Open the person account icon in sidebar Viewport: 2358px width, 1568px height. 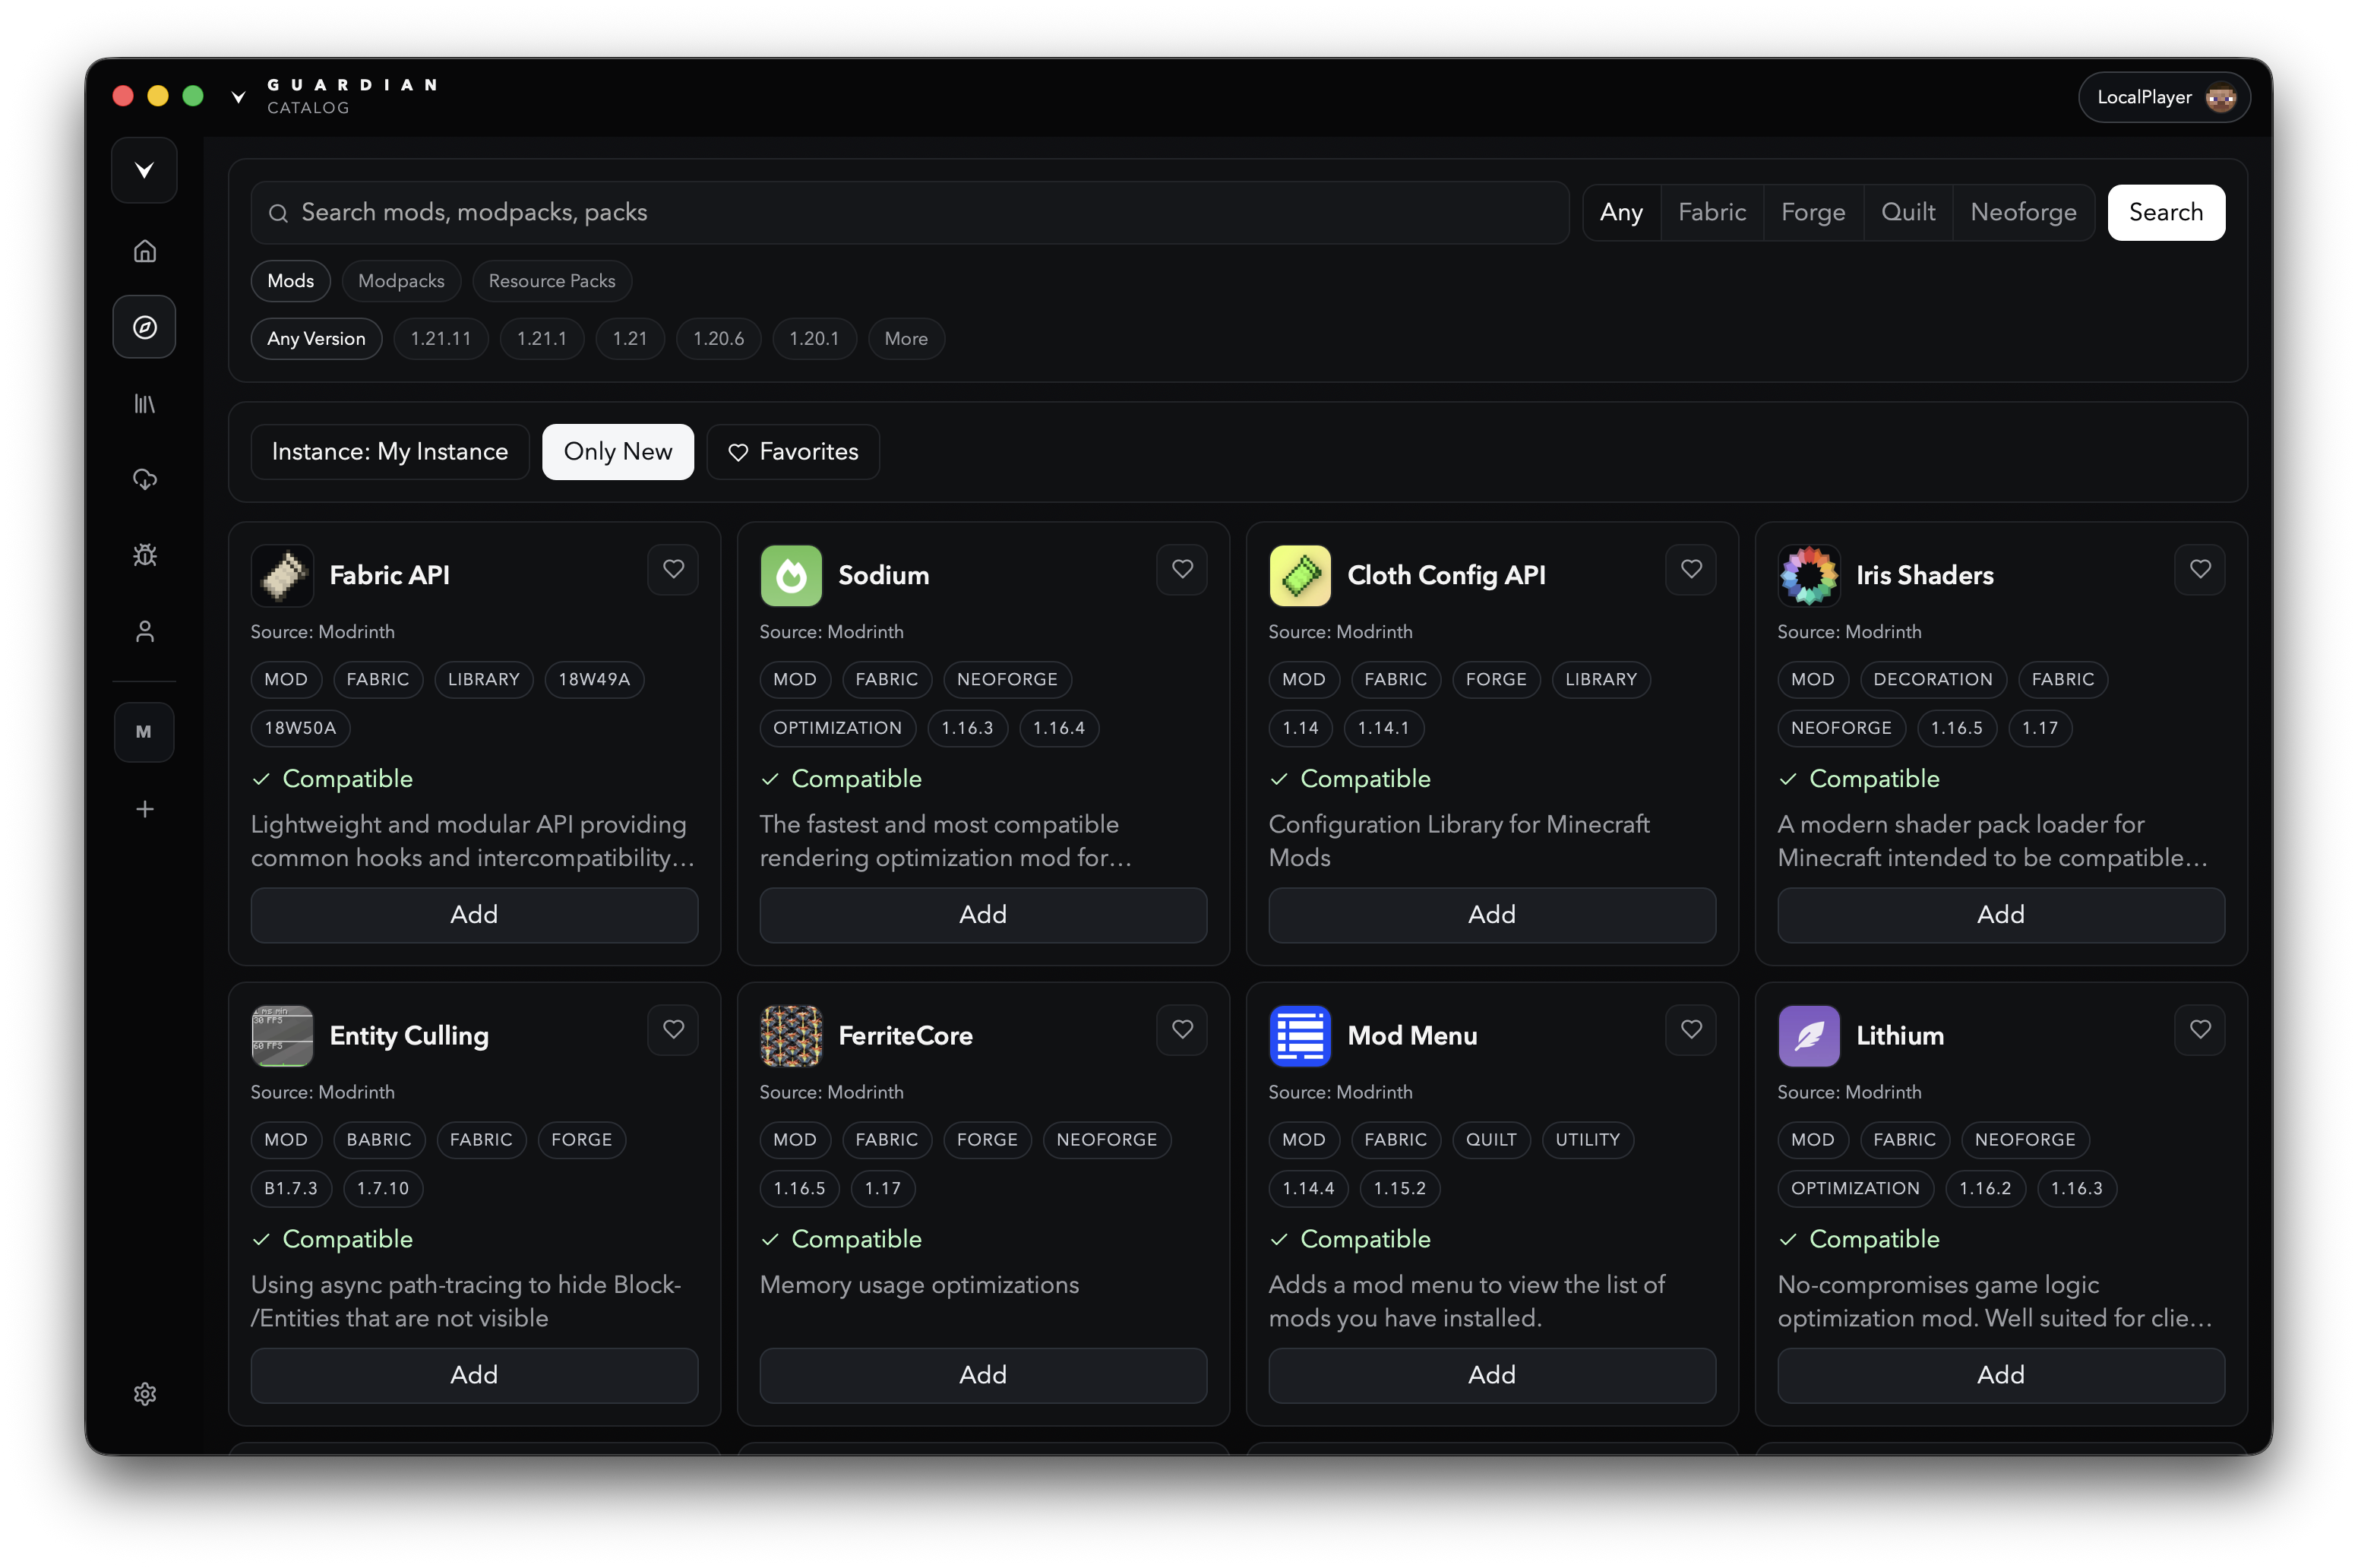(x=145, y=632)
